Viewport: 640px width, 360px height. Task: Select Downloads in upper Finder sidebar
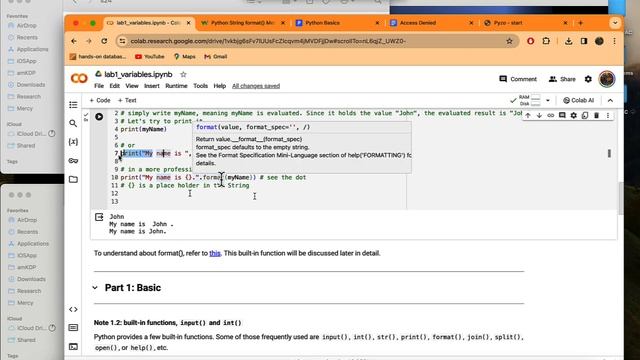click(x=31, y=85)
